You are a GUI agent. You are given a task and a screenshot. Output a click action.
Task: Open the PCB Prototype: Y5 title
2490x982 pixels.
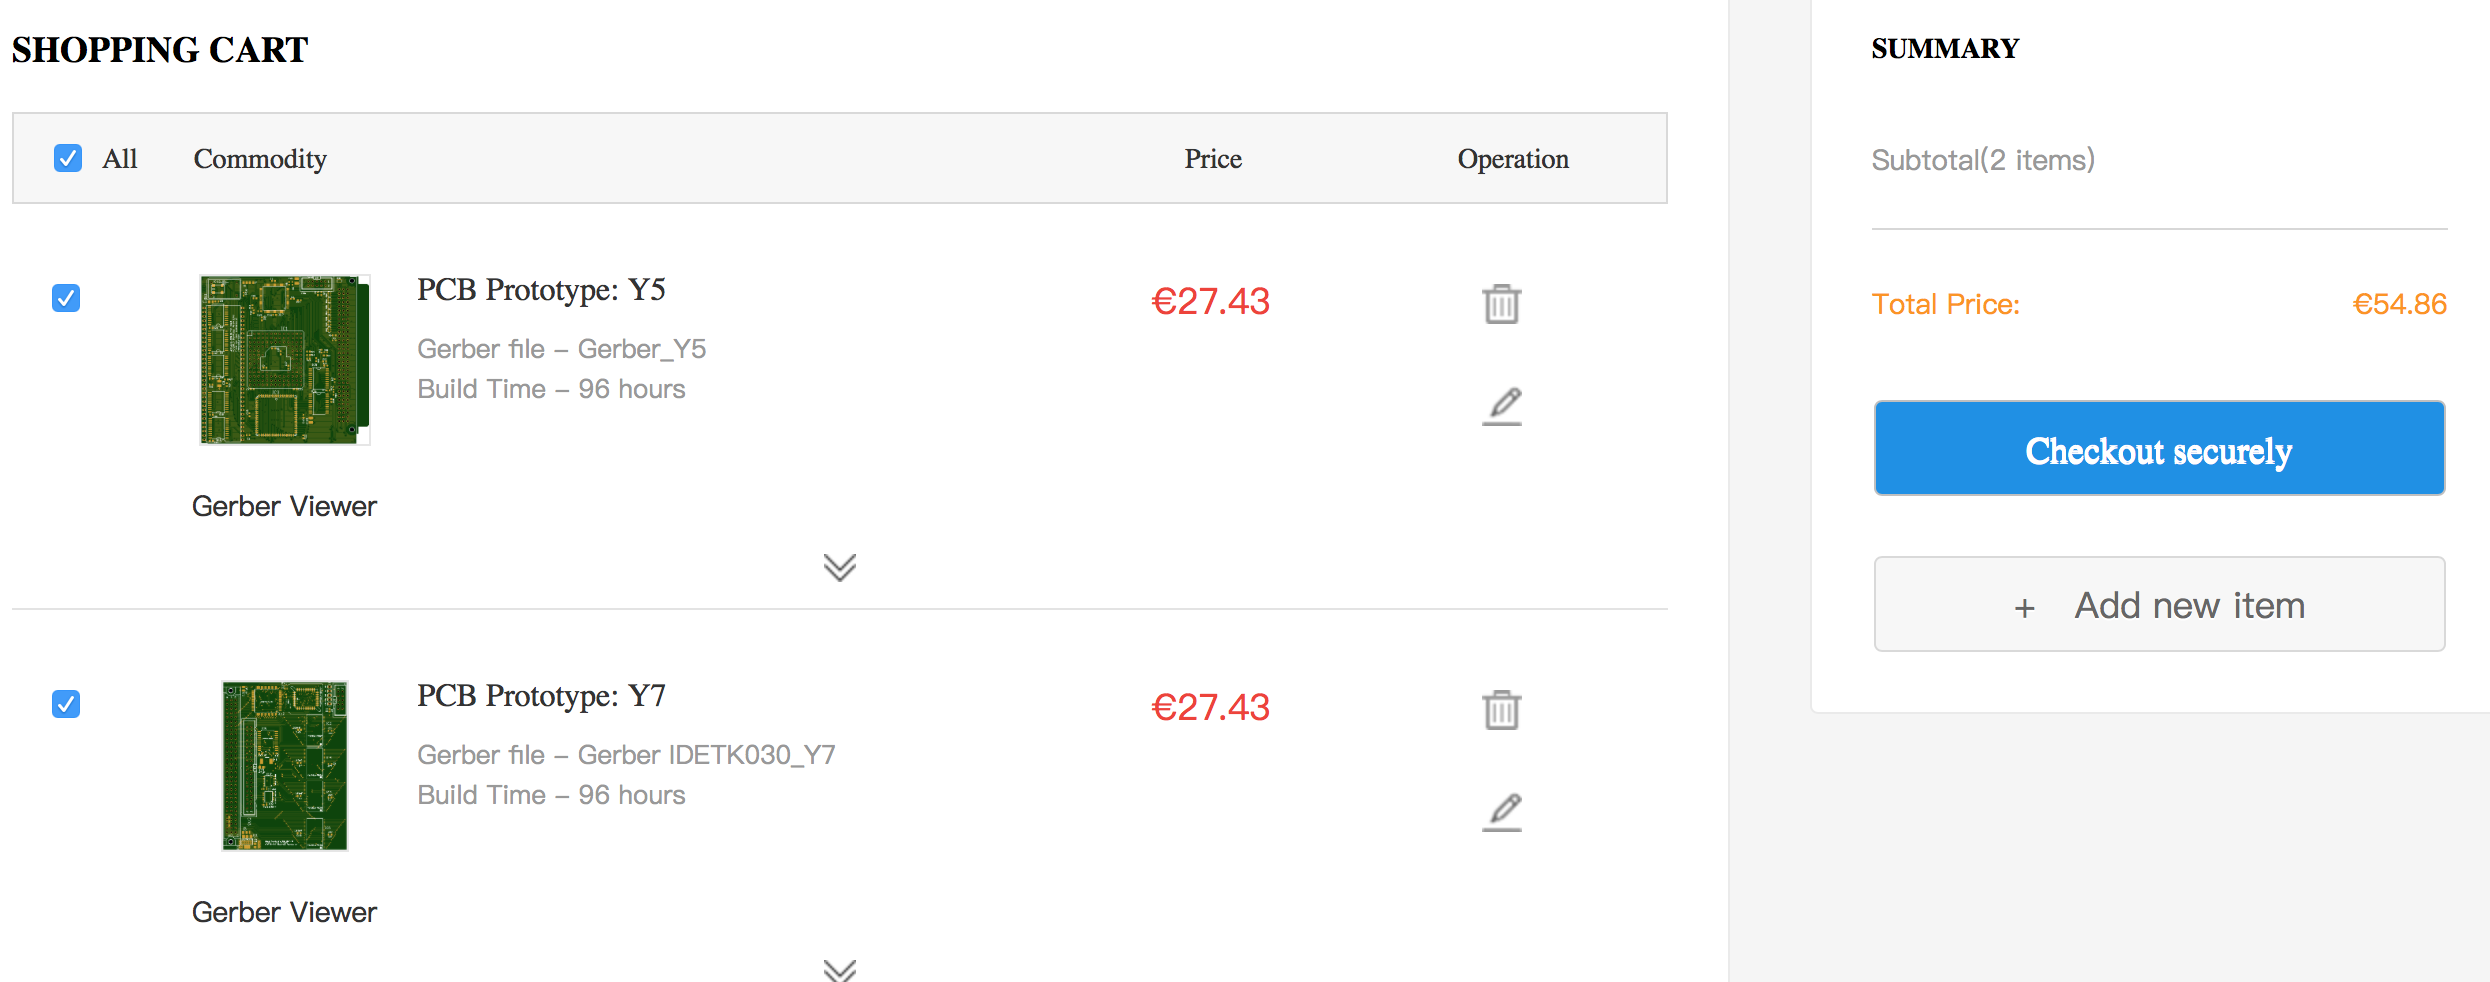[541, 290]
